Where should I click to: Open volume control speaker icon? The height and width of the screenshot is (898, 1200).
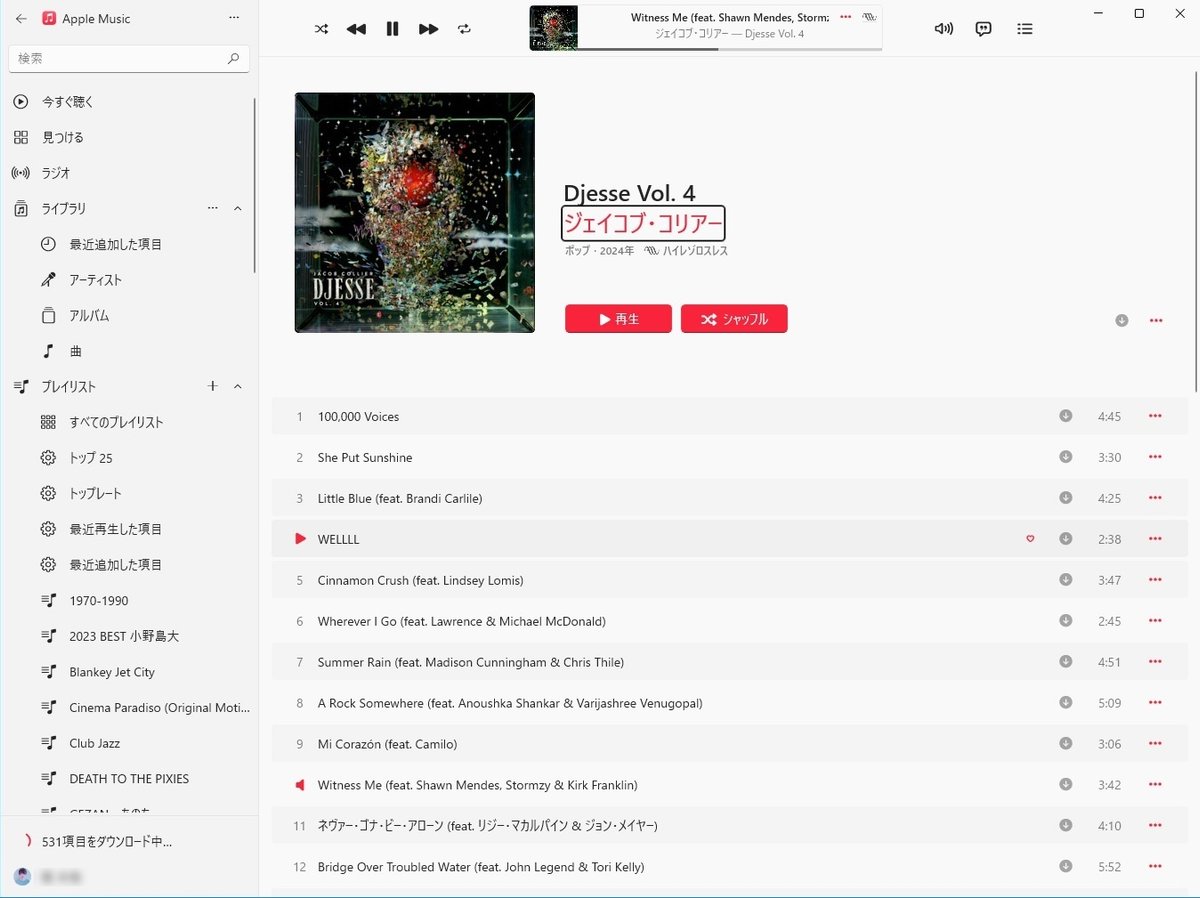[x=943, y=29]
